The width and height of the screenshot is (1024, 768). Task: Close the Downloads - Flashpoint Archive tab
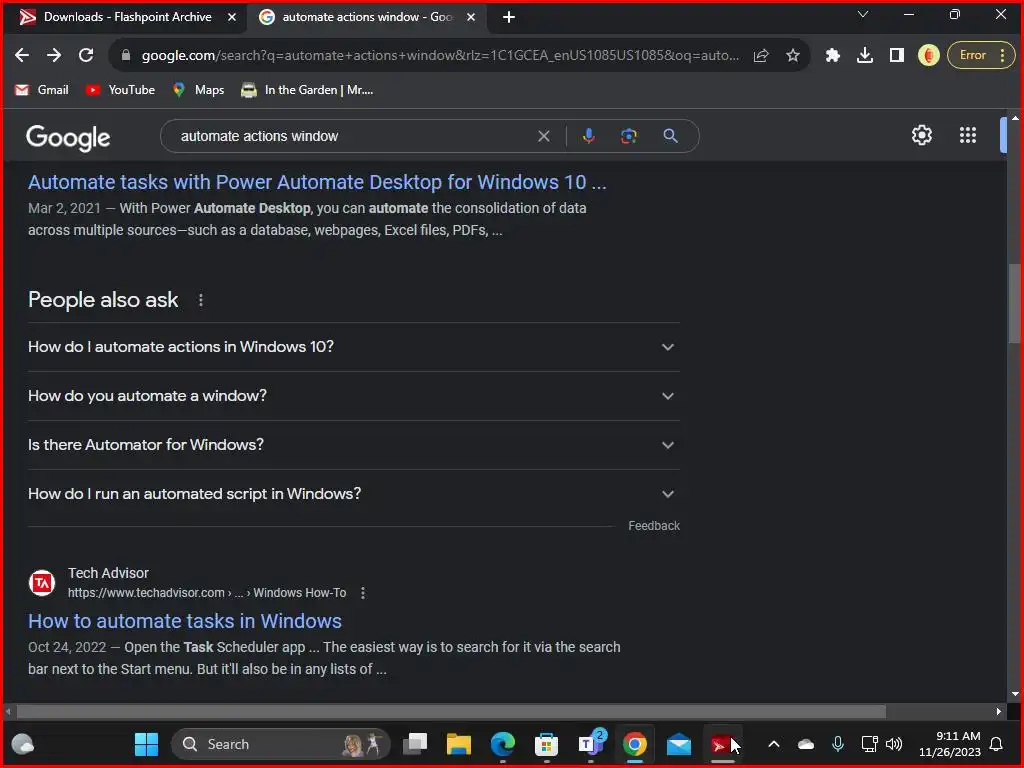tap(232, 17)
